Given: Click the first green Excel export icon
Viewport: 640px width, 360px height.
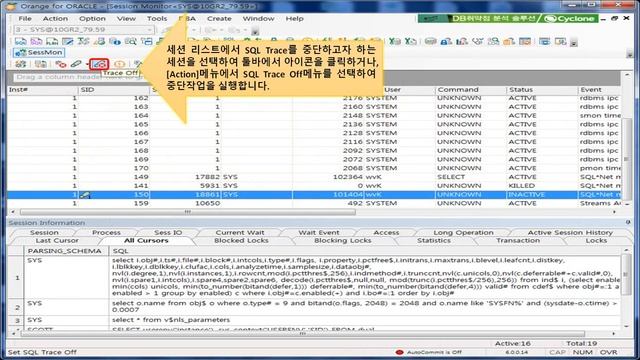Looking at the screenshot, I should click(x=395, y=41).
